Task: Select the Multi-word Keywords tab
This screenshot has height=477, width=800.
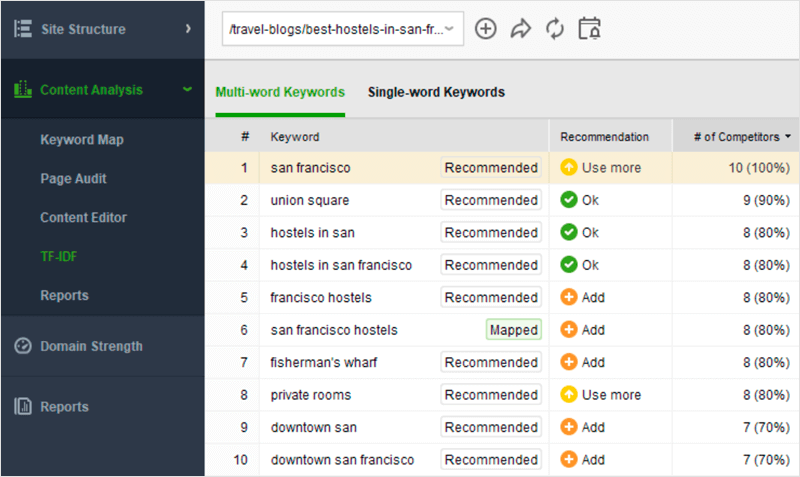Action: 280,92
